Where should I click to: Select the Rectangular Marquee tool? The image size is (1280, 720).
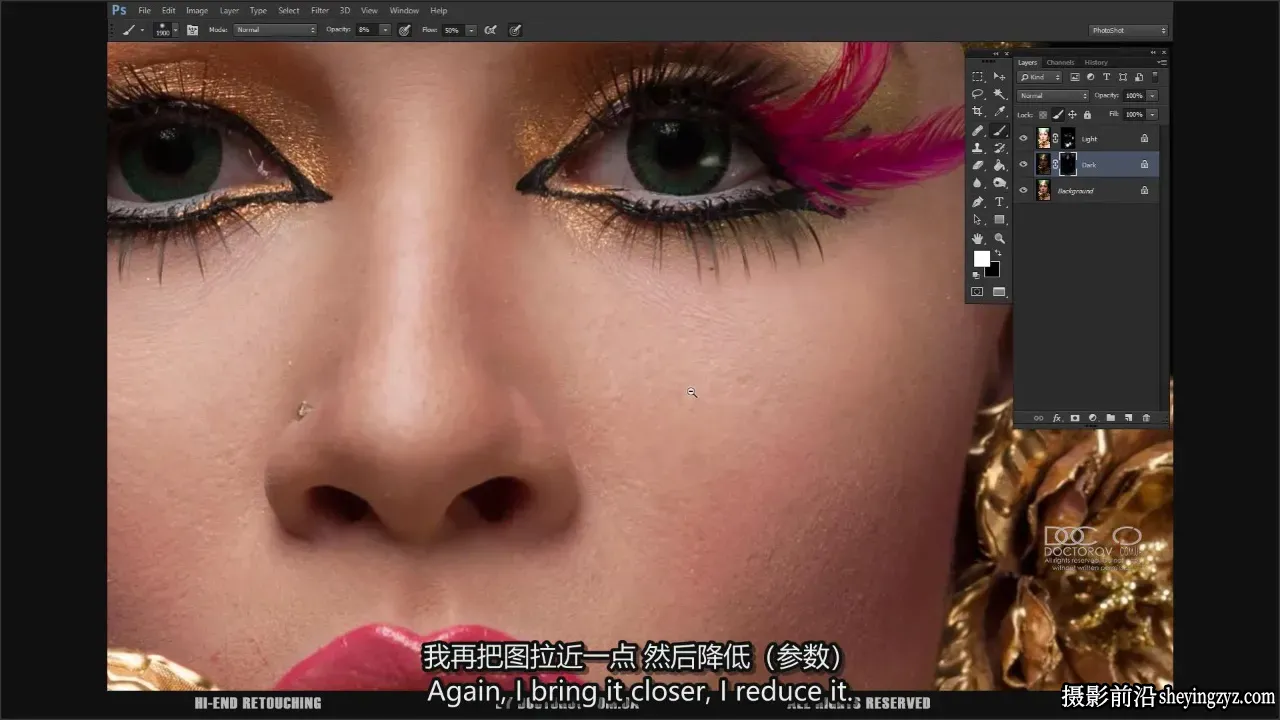977,77
